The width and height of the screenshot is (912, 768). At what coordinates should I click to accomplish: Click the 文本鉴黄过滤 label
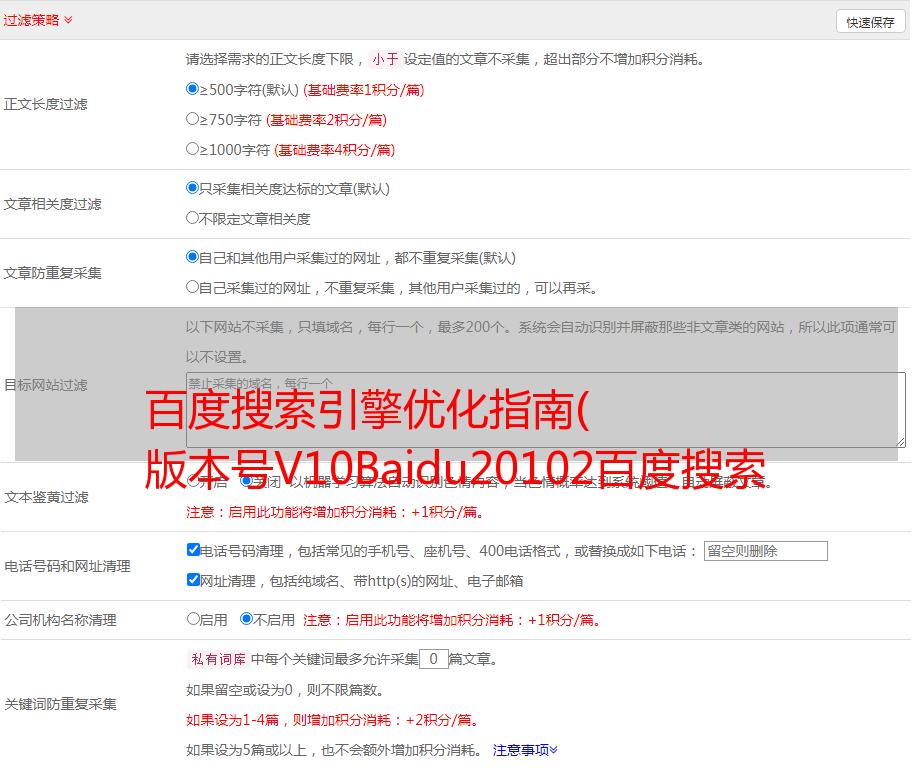click(46, 497)
